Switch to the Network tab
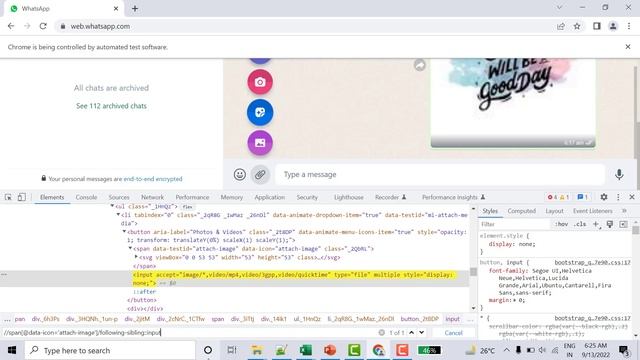This screenshot has width=640, height=360. tap(152, 197)
